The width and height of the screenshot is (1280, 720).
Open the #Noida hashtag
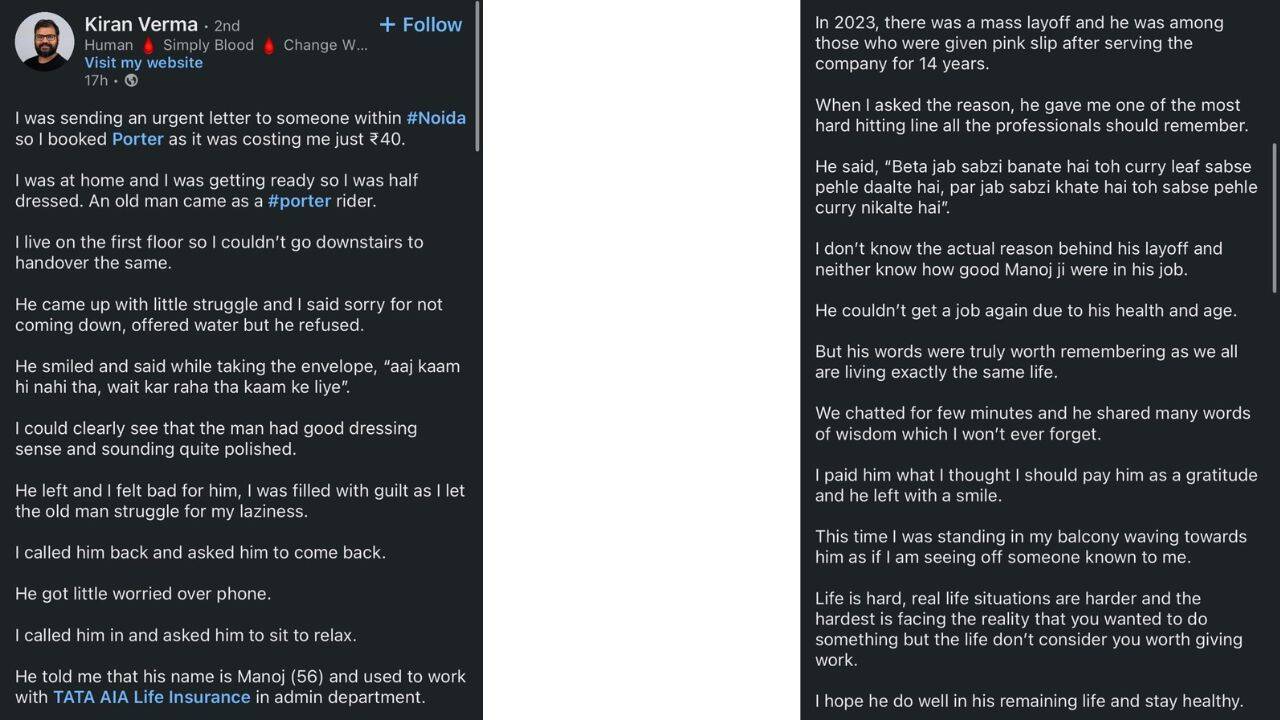click(x=436, y=118)
